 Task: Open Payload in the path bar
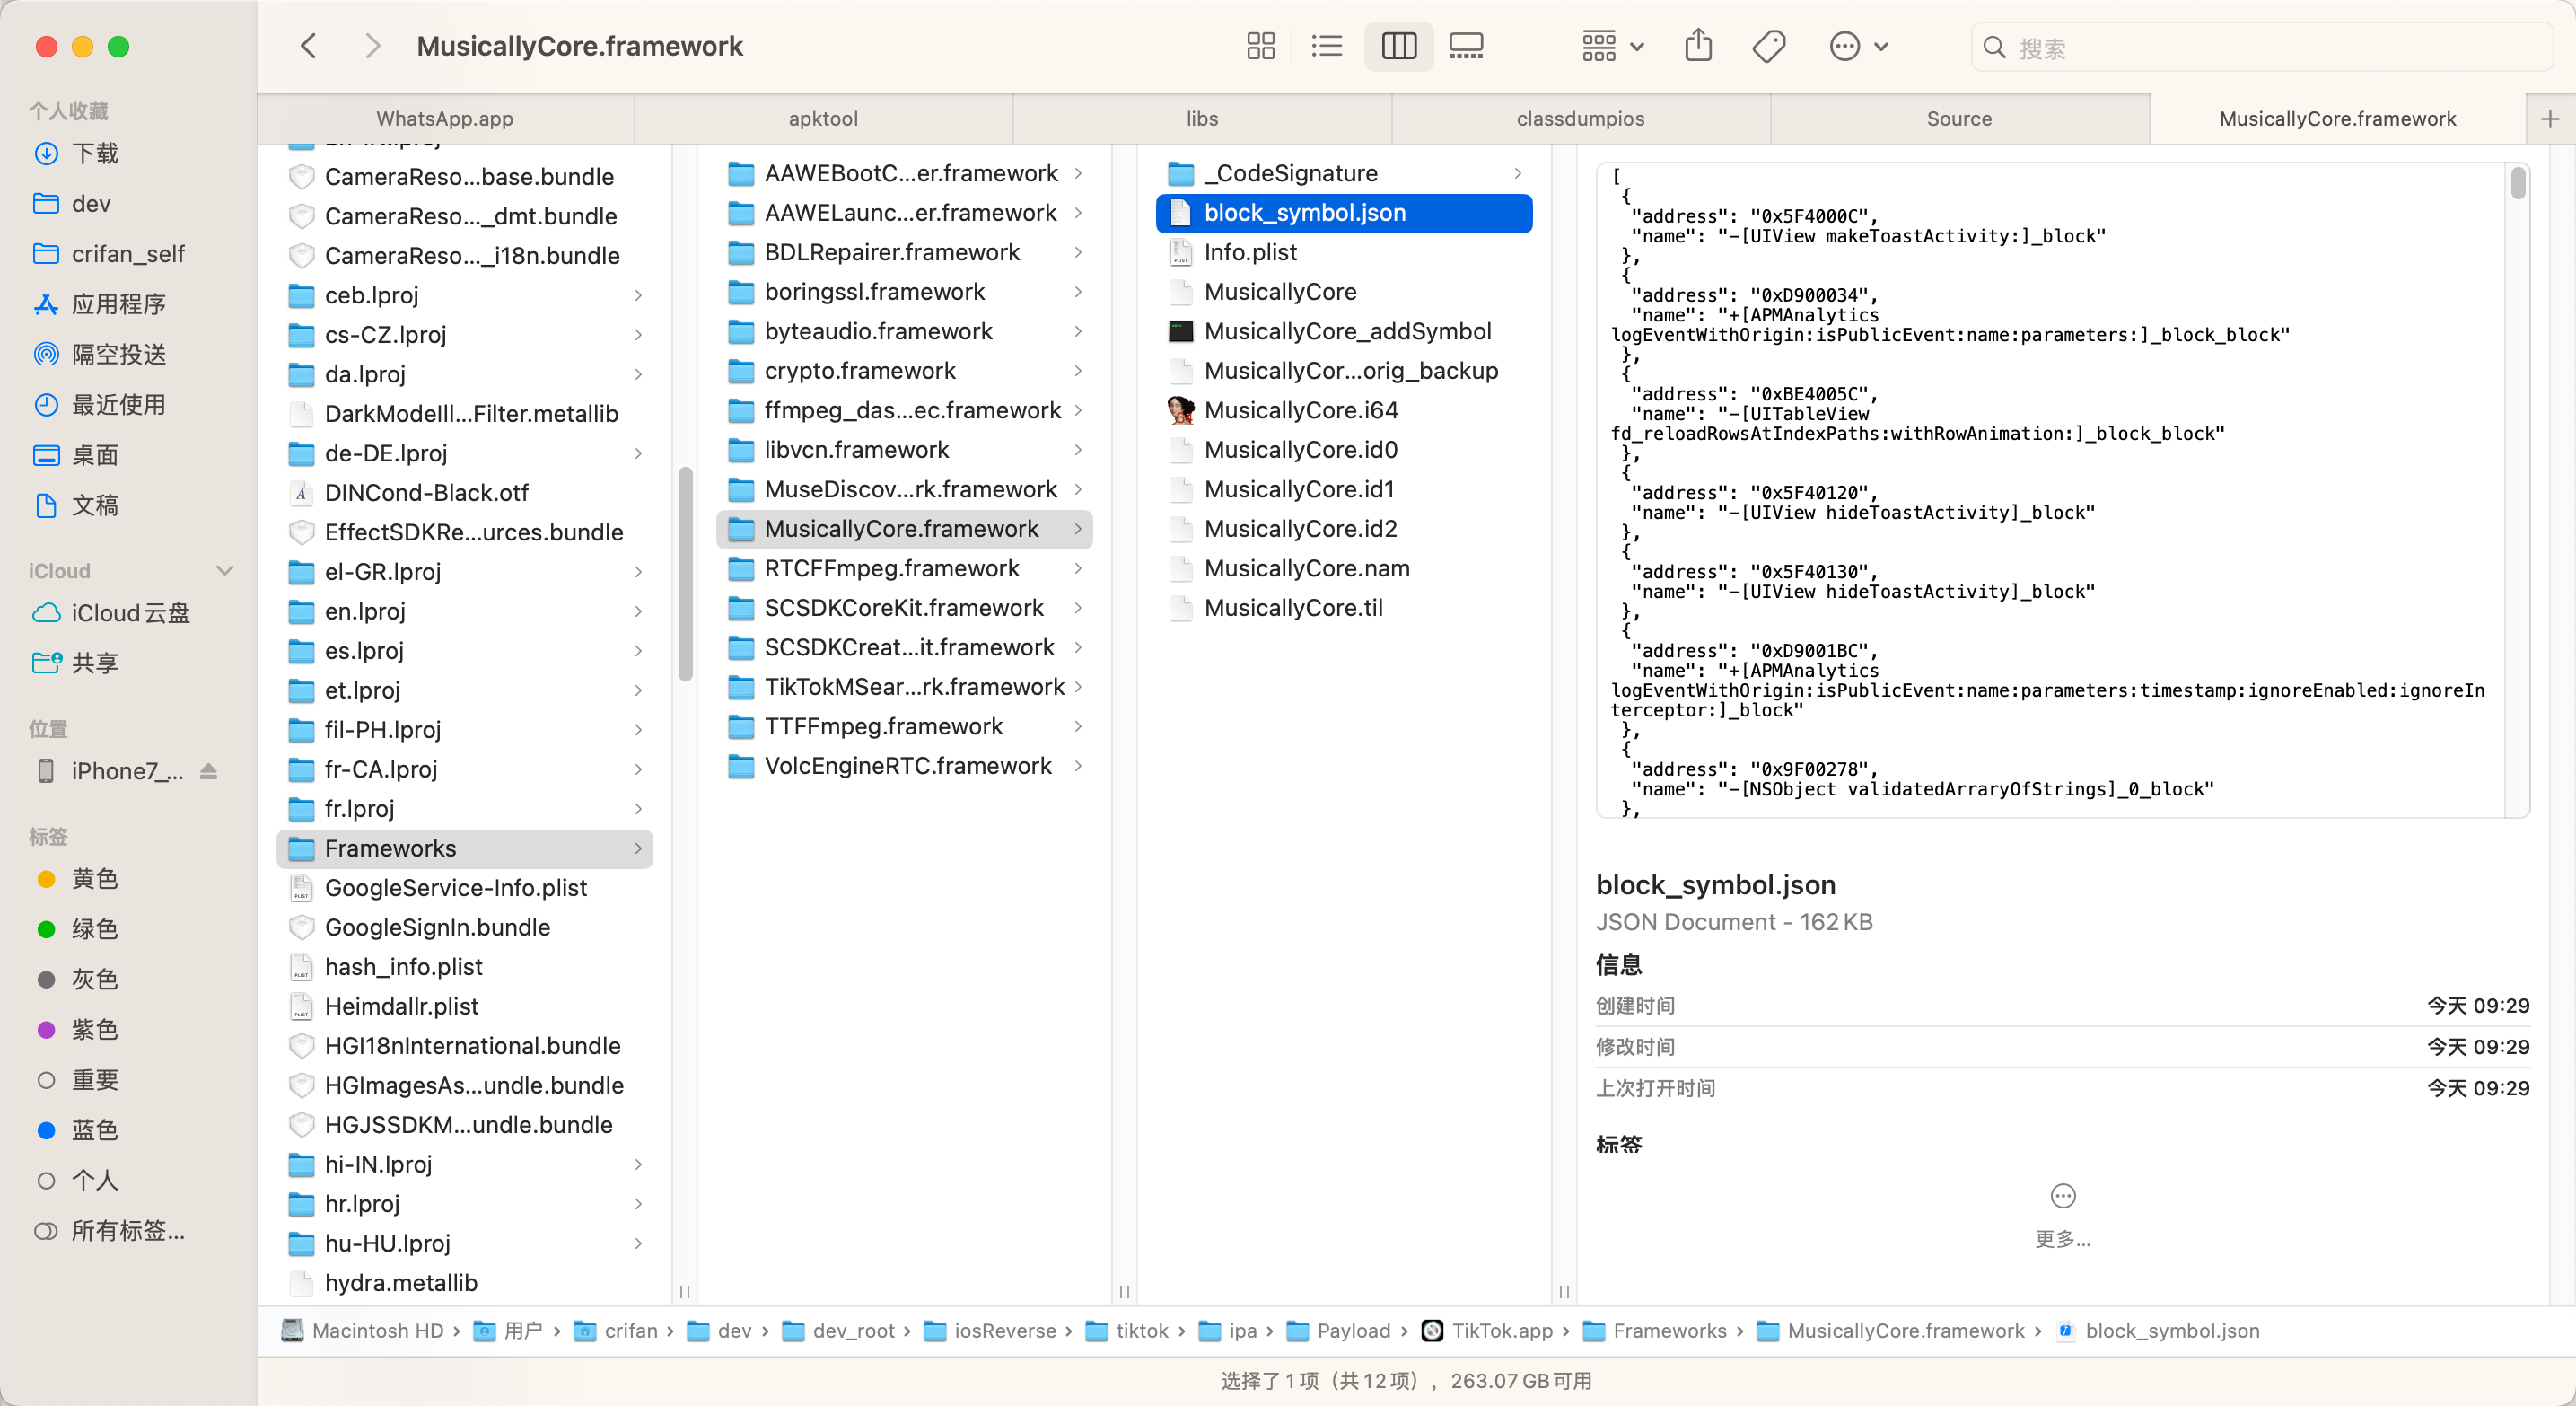pyautogui.click(x=1338, y=1330)
